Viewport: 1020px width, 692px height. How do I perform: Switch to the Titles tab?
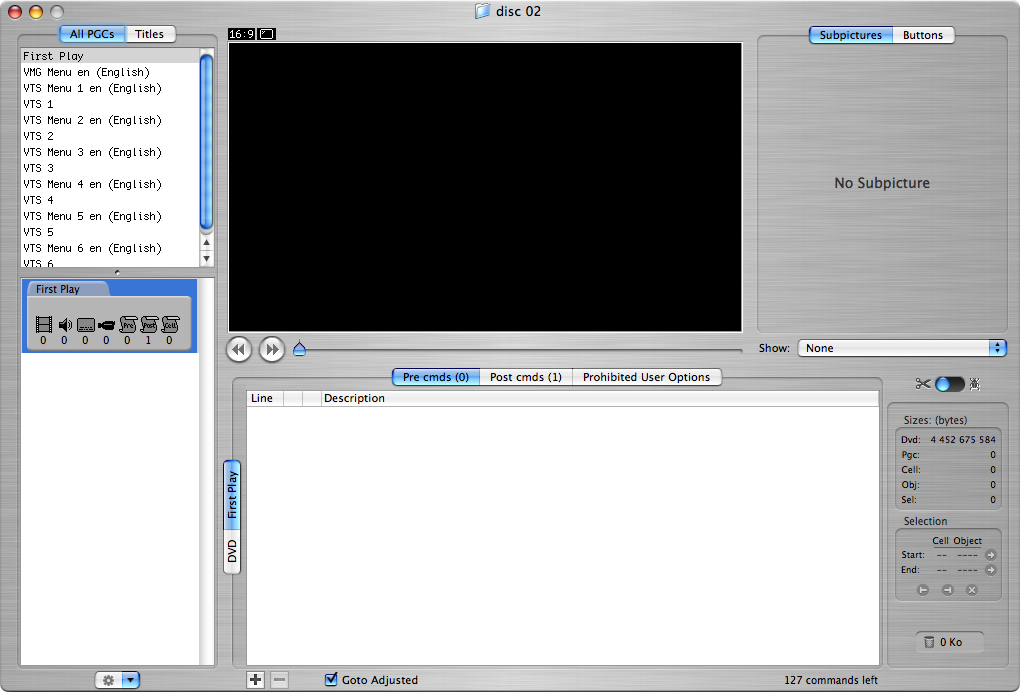[x=150, y=34]
